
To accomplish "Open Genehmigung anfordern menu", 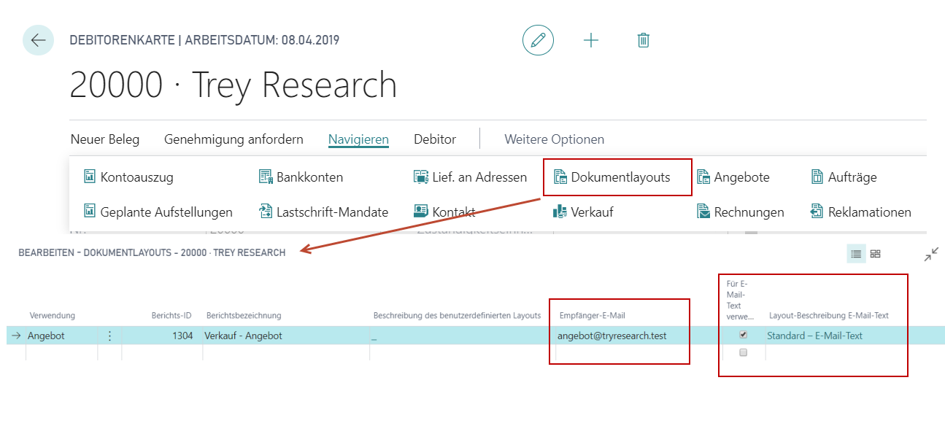I will click(234, 140).
